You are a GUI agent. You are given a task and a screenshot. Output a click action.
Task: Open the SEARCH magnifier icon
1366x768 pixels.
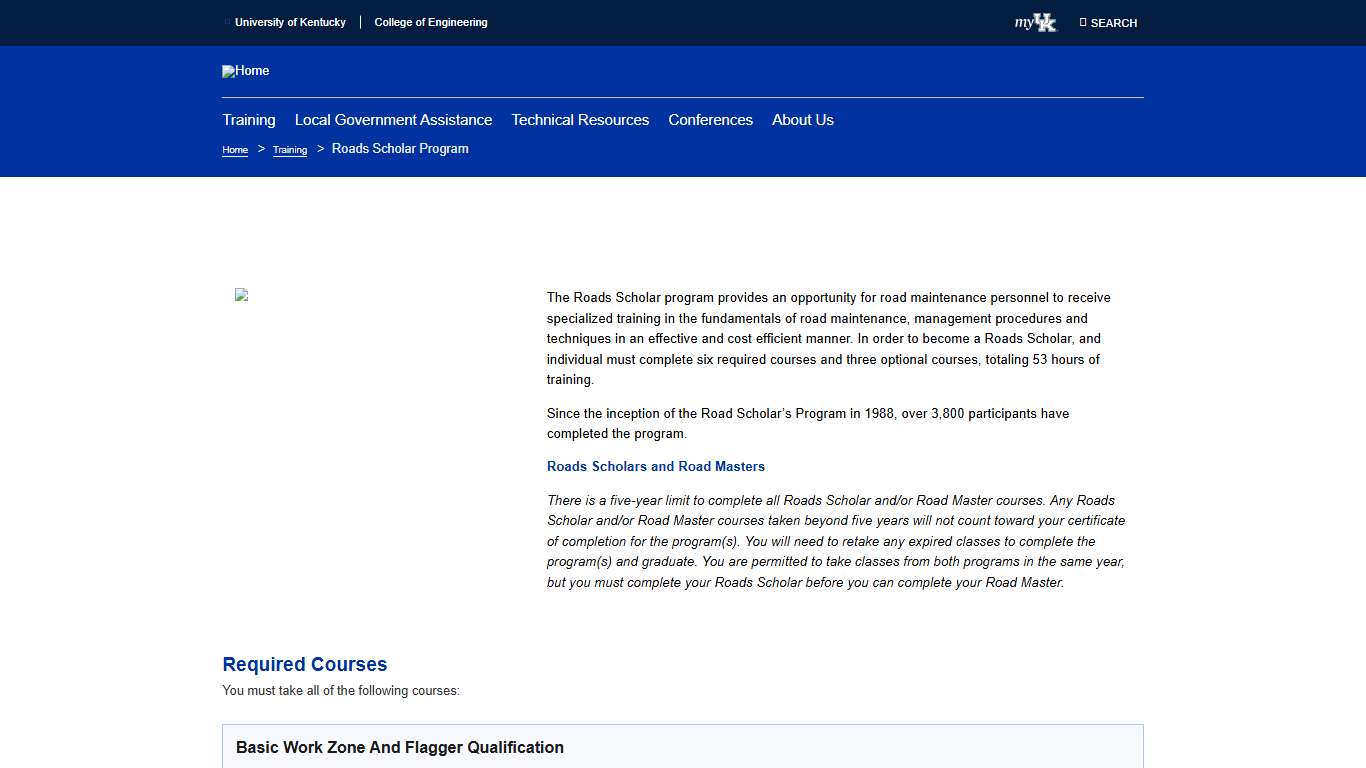click(1082, 22)
